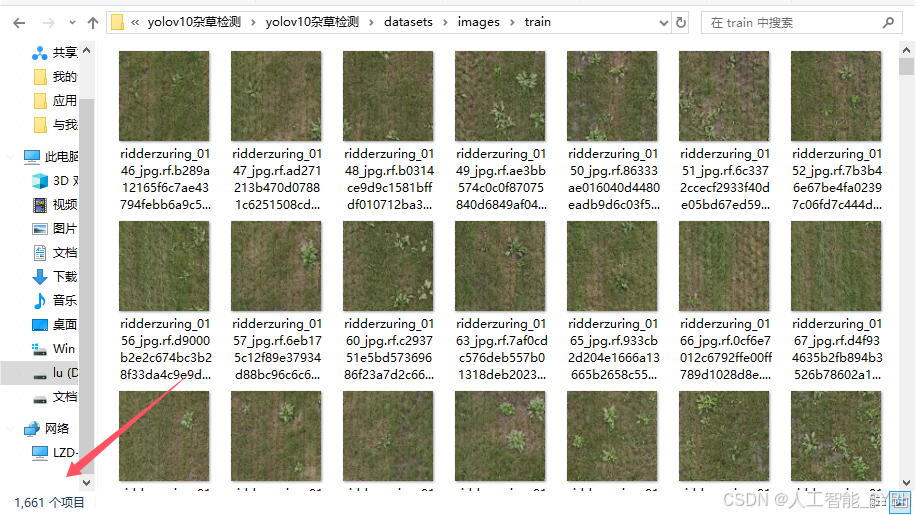
Task: Select thumbnail ridderzuring_0165_jpg.rf.933cb
Action: click(x=612, y=266)
